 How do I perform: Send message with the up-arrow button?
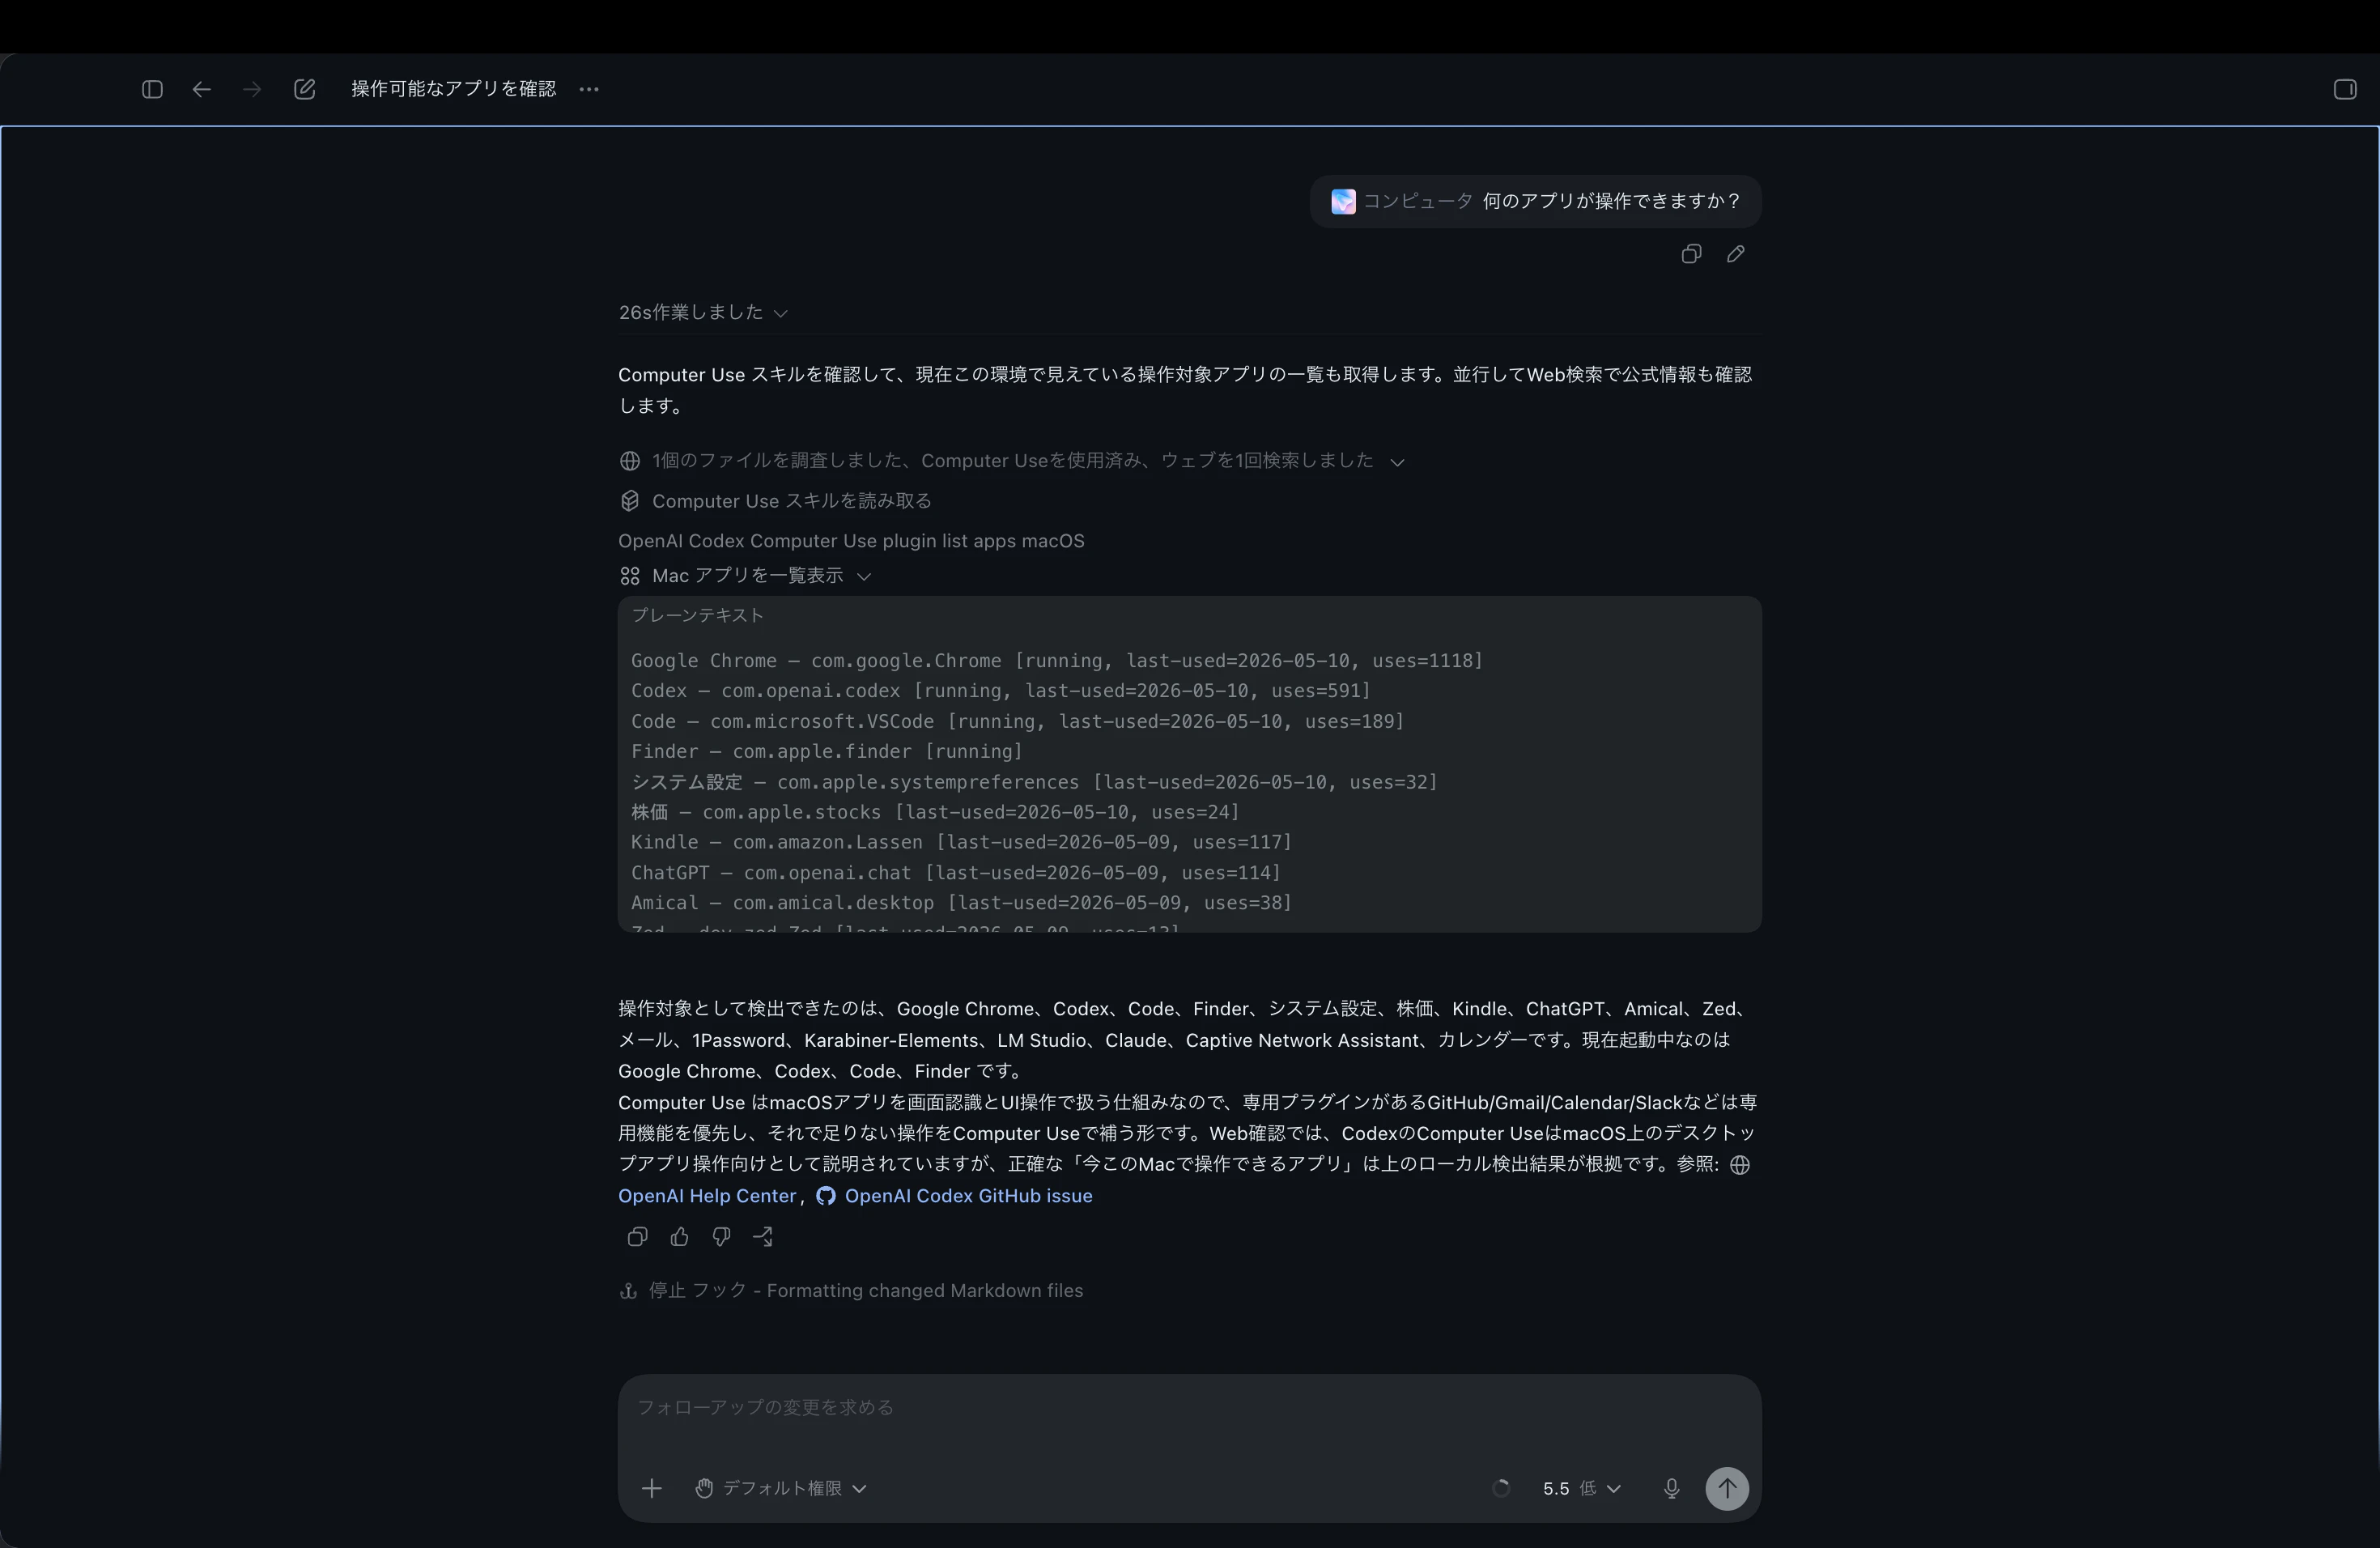(1727, 1488)
